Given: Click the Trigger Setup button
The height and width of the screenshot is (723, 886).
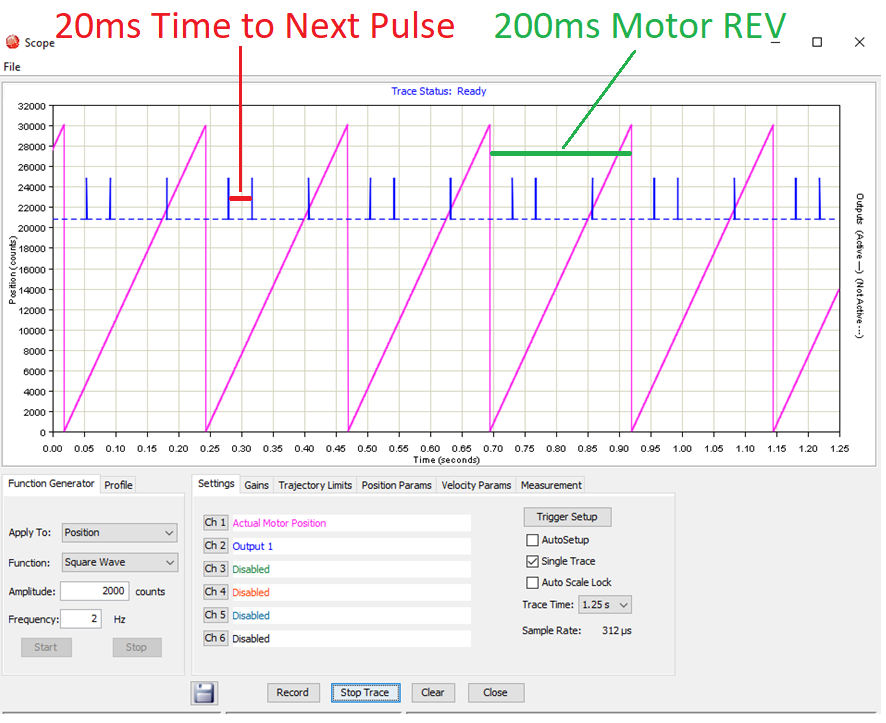Looking at the screenshot, I should click(x=567, y=517).
